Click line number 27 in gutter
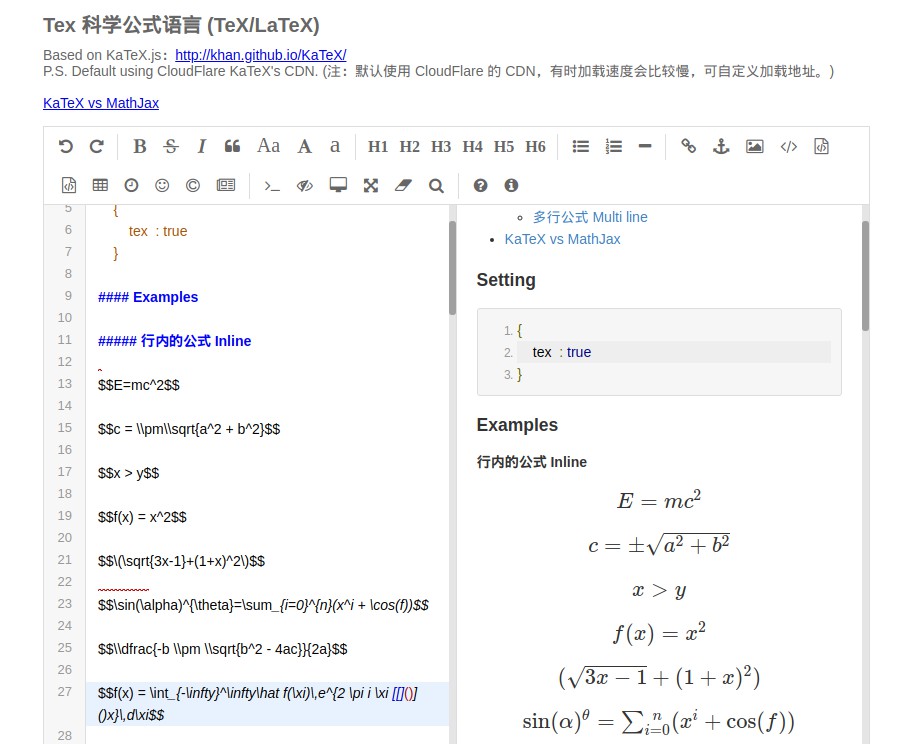 pyautogui.click(x=65, y=692)
